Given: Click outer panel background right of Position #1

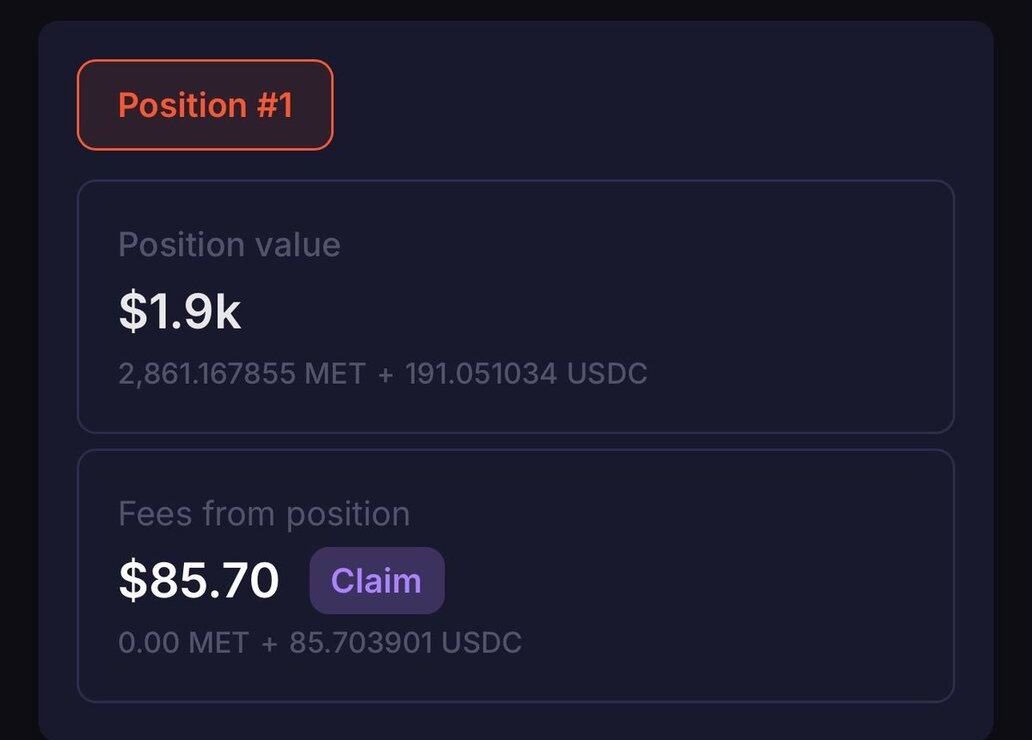Looking at the screenshot, I should click(650, 105).
